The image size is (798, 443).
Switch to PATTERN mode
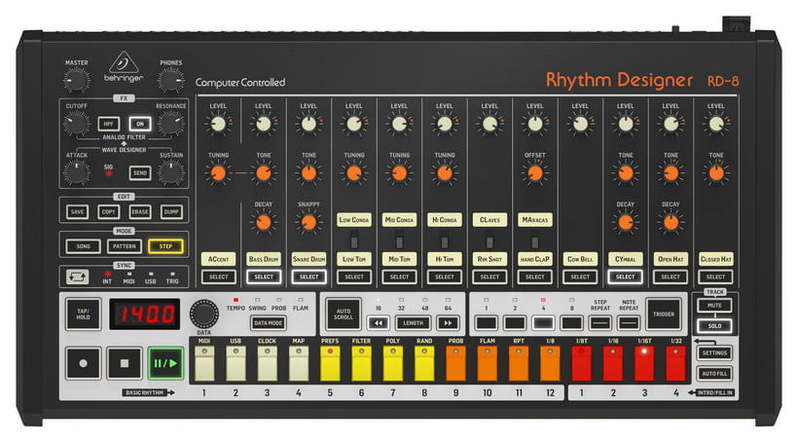[124, 246]
